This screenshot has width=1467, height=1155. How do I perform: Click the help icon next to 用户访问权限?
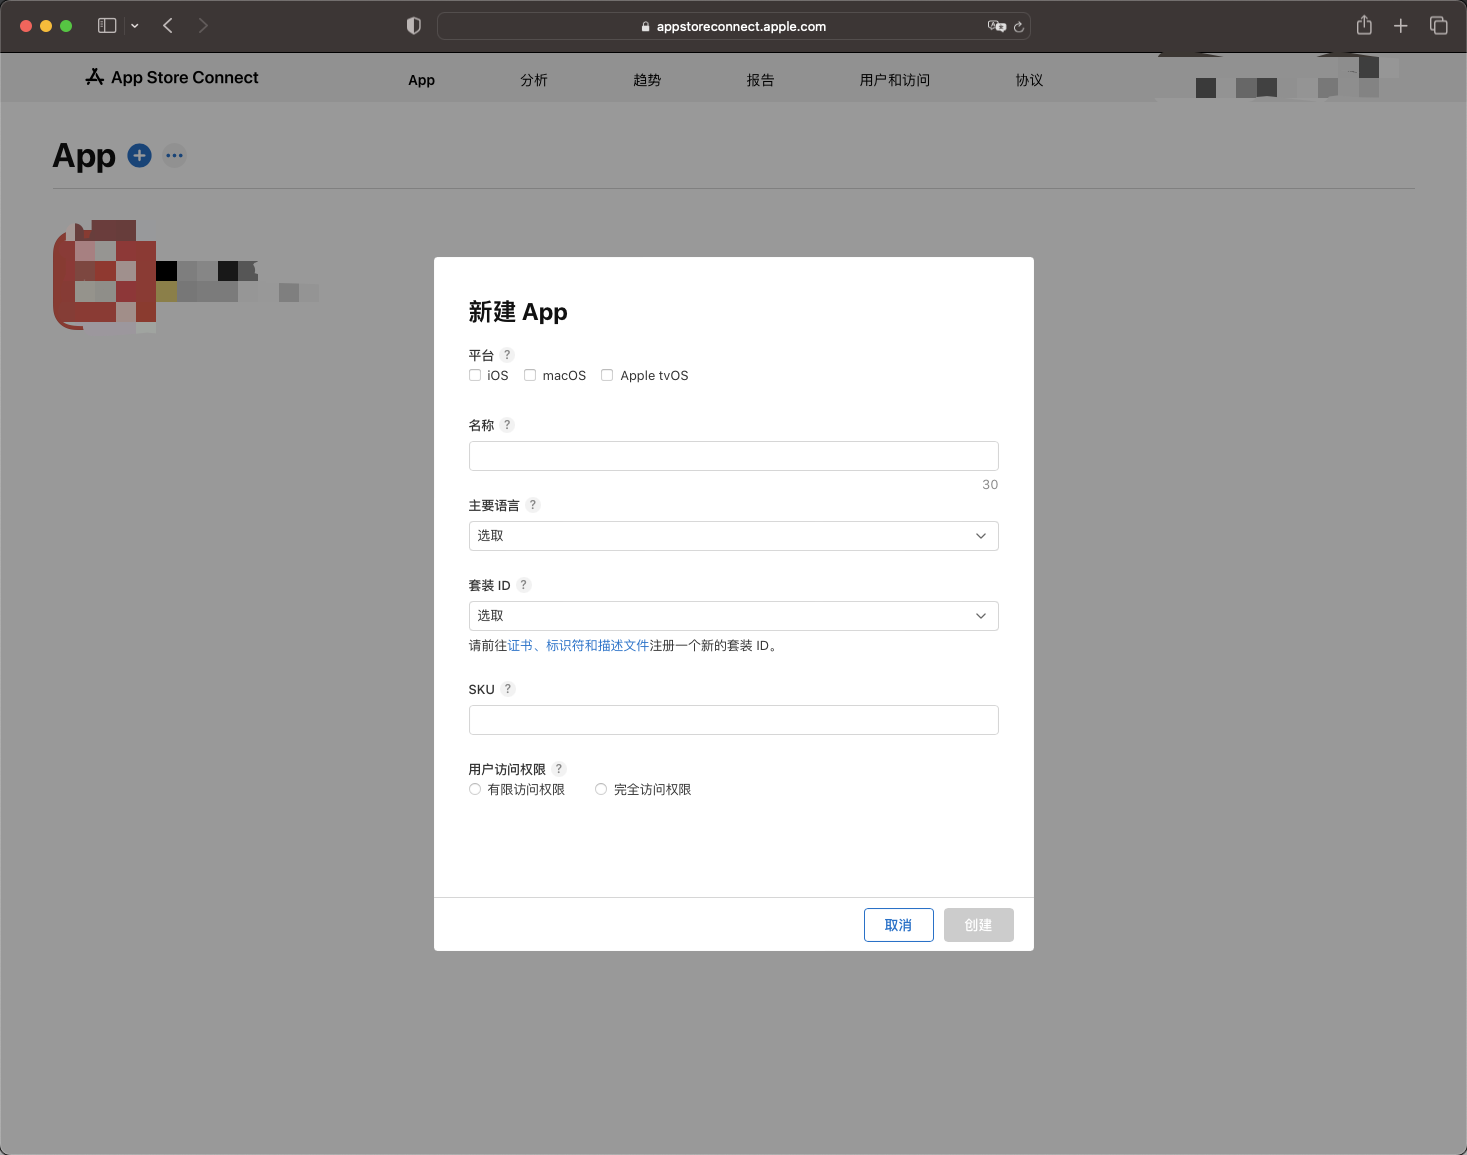click(559, 769)
